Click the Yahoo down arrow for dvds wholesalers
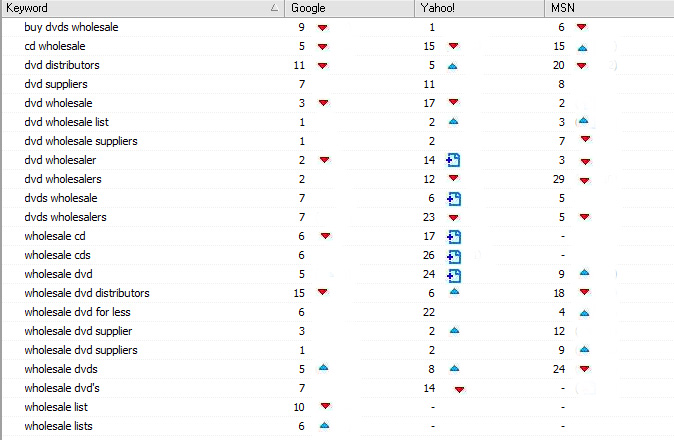 (x=453, y=218)
